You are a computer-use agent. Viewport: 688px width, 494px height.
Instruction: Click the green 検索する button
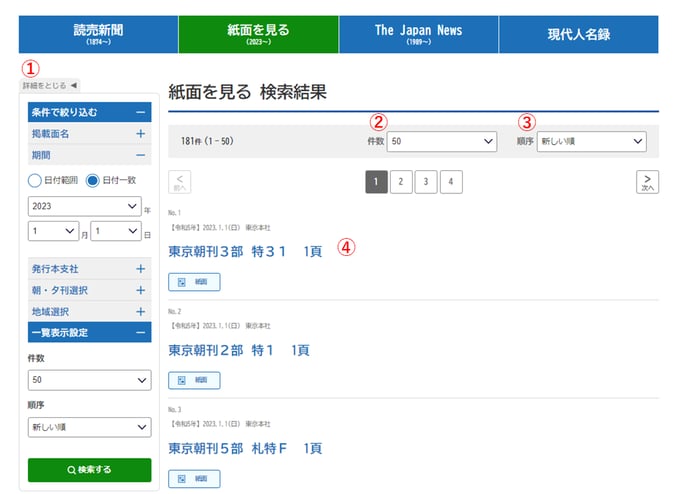90,469
